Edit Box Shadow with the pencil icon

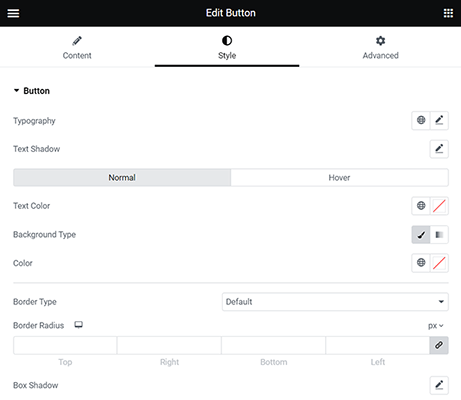(x=439, y=385)
